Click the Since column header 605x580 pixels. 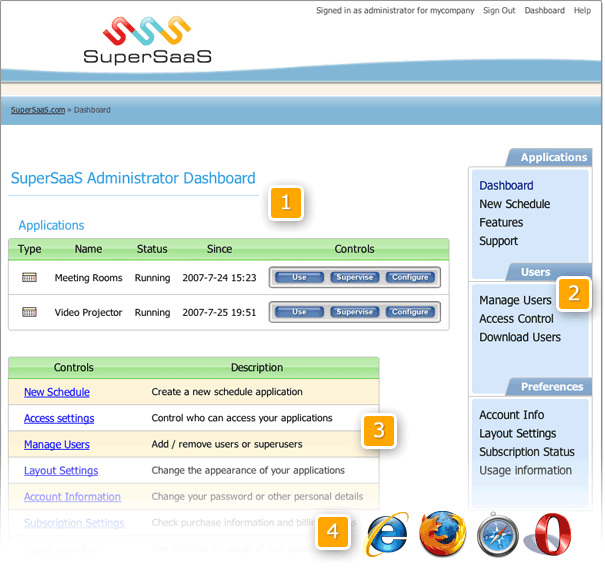coord(219,249)
